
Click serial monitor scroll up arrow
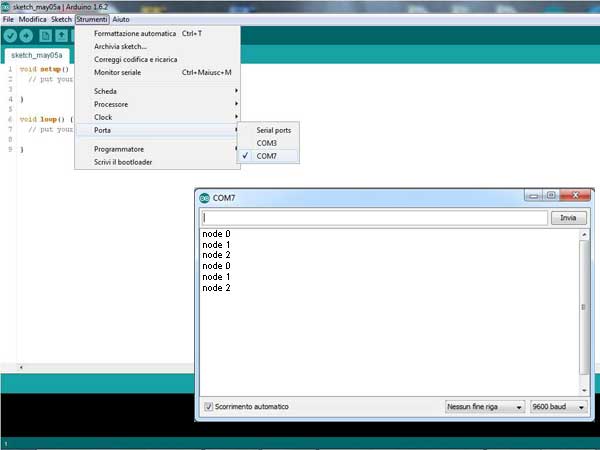584,234
